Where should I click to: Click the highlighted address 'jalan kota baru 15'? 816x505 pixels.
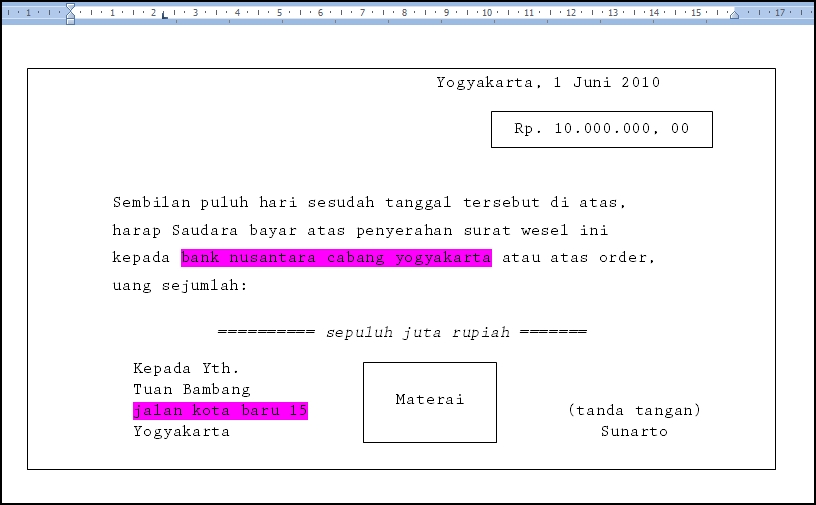pos(220,411)
